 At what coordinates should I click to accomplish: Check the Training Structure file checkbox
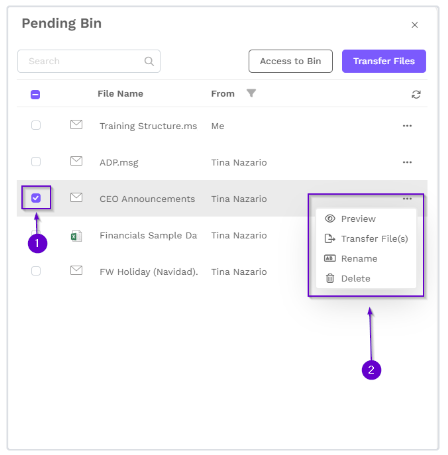[x=36, y=125]
